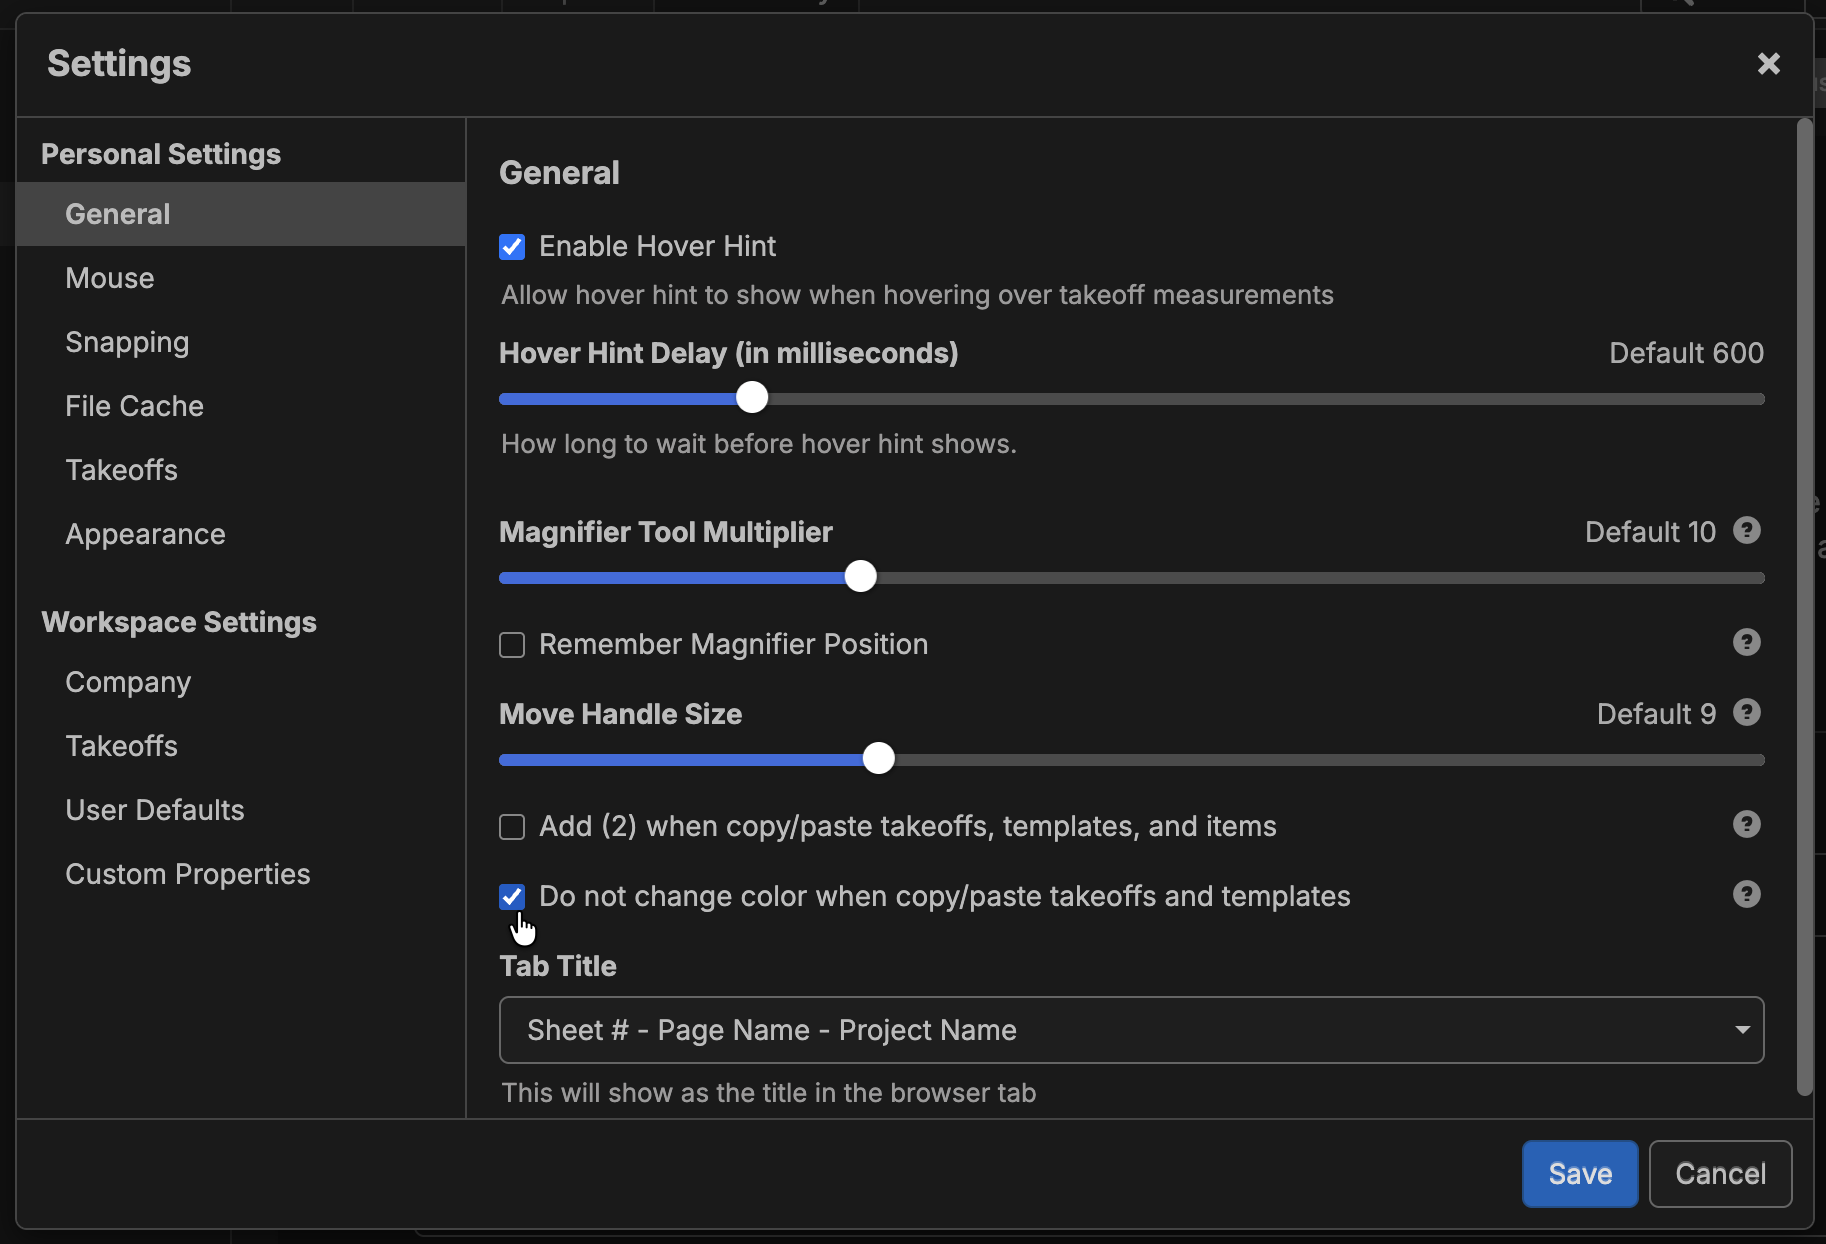Switch to Snapping settings
Image resolution: width=1826 pixels, height=1244 pixels.
[x=127, y=342]
